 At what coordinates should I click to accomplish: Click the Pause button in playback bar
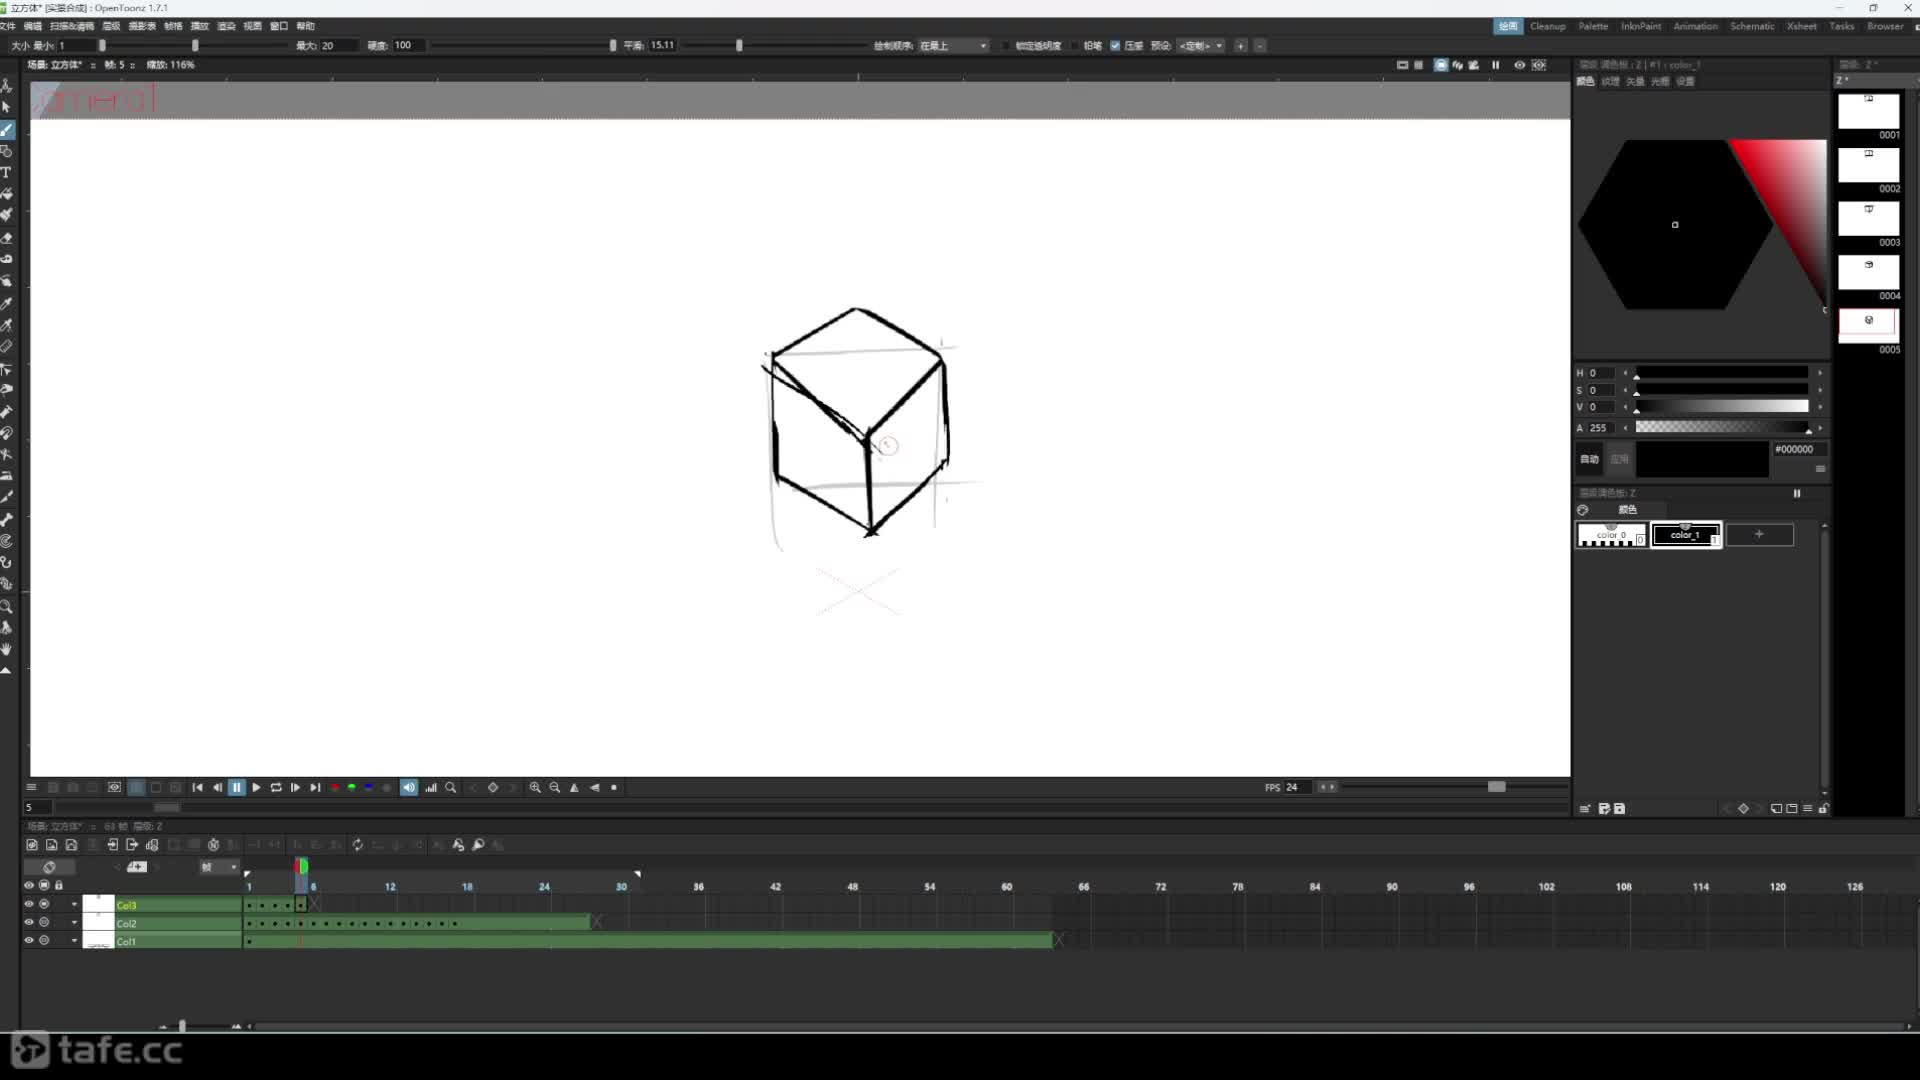coord(237,788)
